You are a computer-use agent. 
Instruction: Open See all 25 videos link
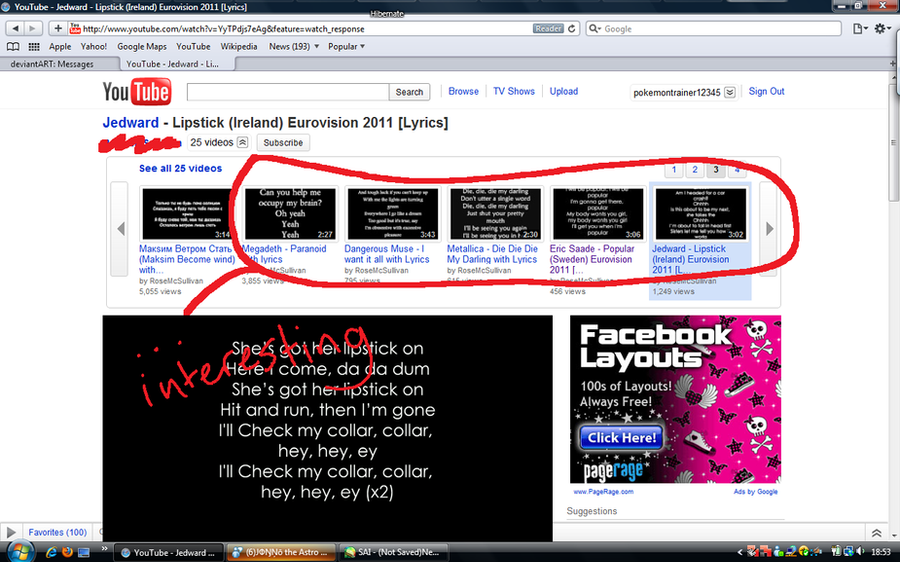[x=180, y=168]
